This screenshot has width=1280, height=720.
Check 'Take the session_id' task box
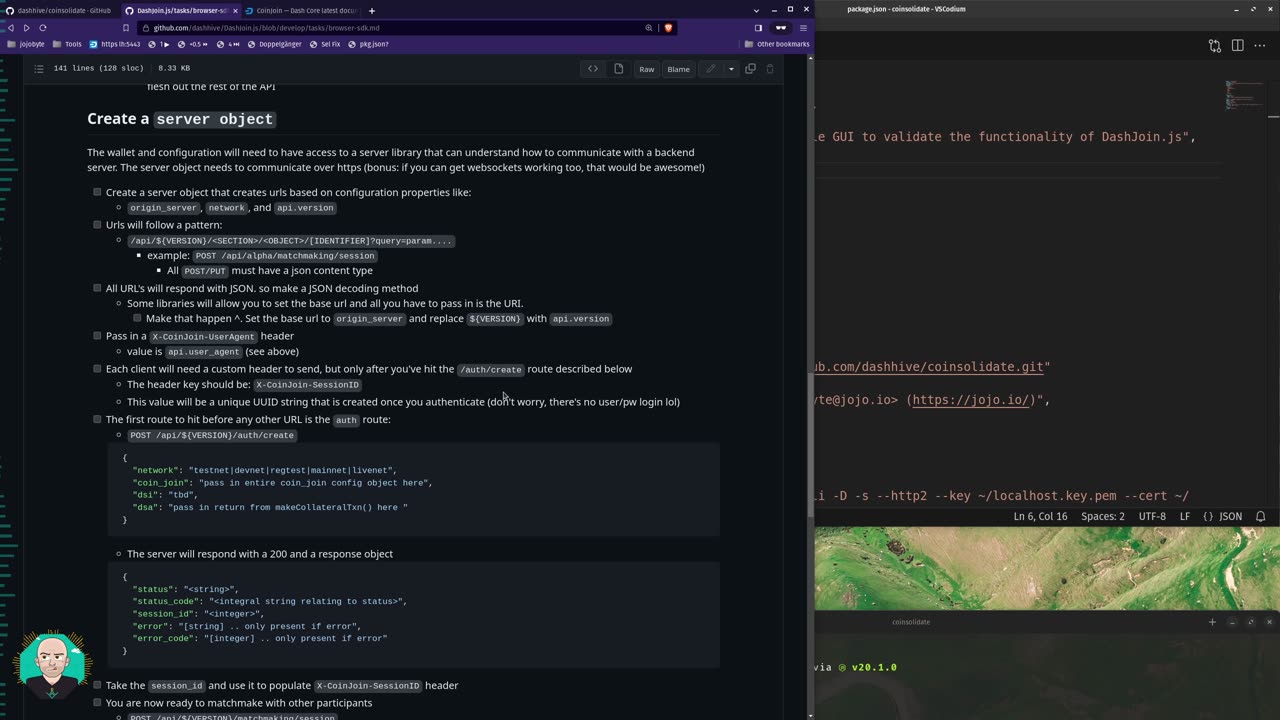(97, 685)
